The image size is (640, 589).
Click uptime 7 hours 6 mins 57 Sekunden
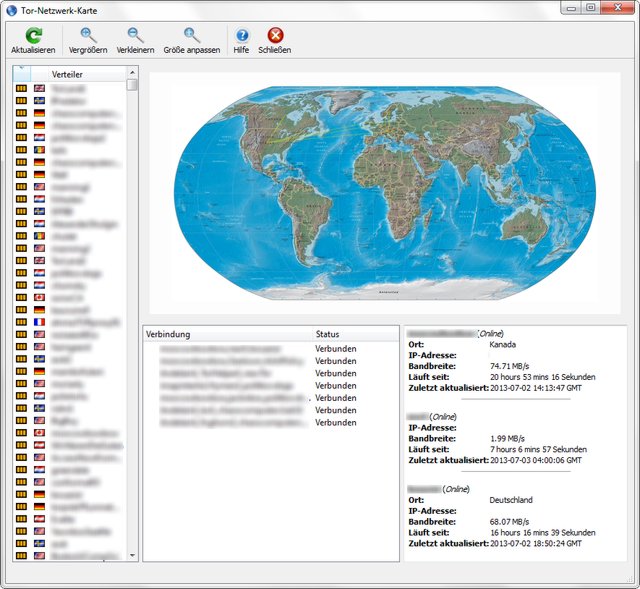[x=538, y=449]
